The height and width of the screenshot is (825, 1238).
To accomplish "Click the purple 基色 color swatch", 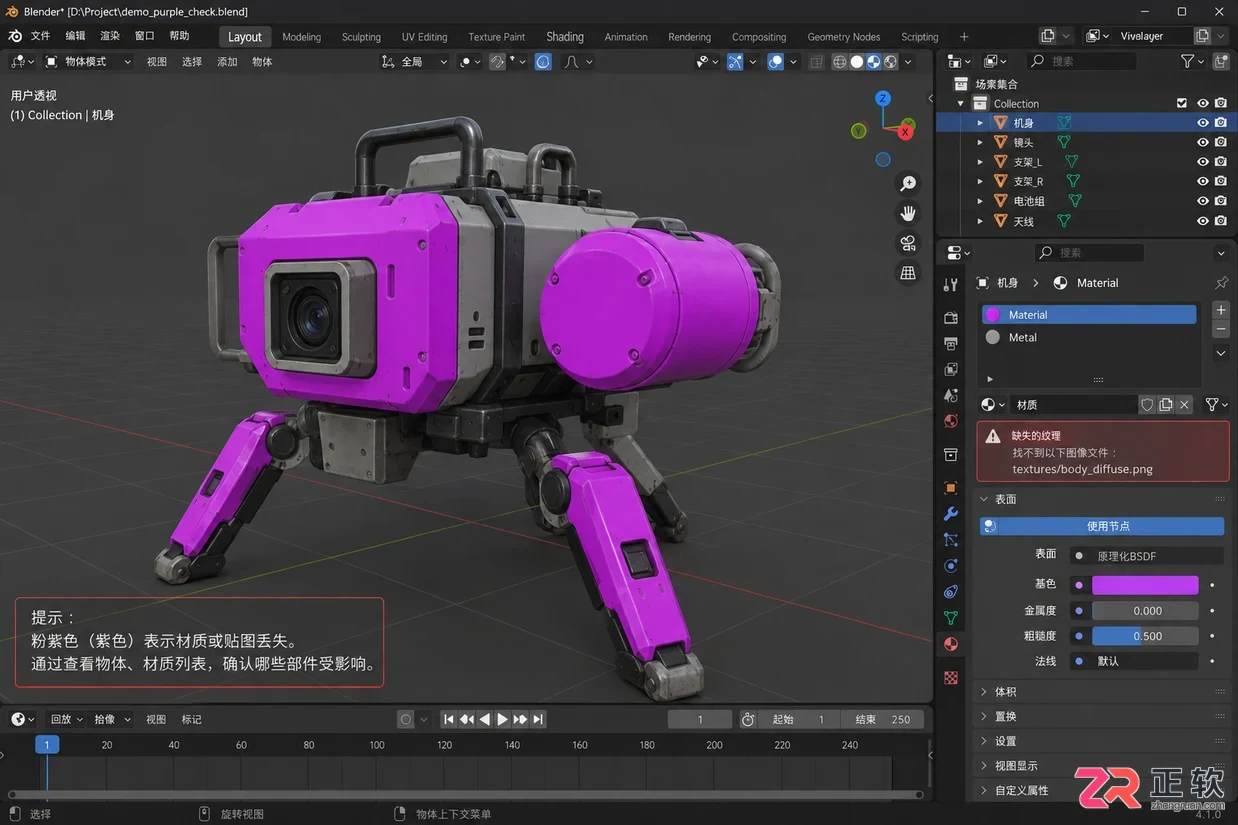I will pos(1145,585).
